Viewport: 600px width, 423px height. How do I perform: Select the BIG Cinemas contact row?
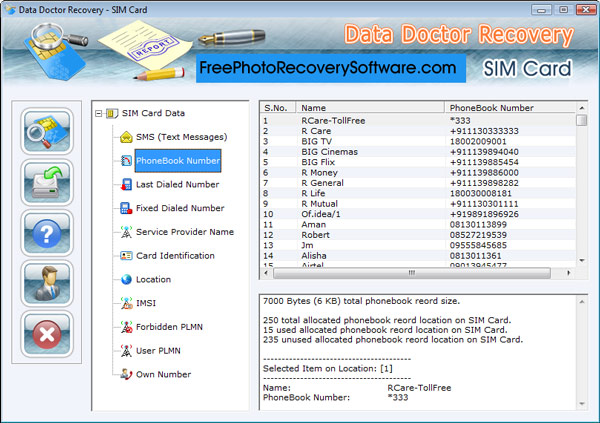pyautogui.click(x=418, y=152)
